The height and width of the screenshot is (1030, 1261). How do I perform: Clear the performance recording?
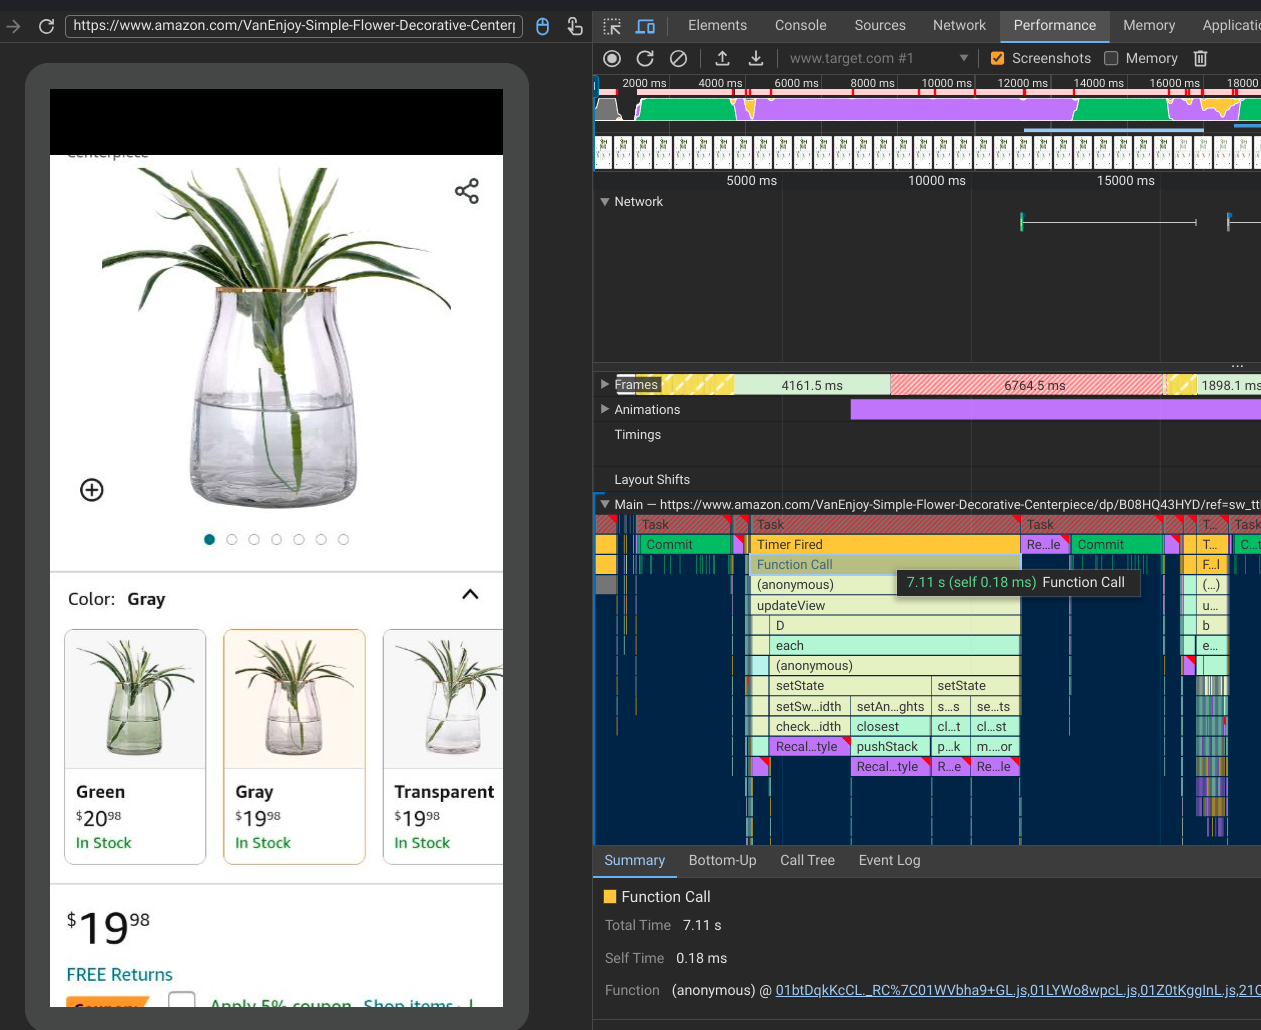678,59
